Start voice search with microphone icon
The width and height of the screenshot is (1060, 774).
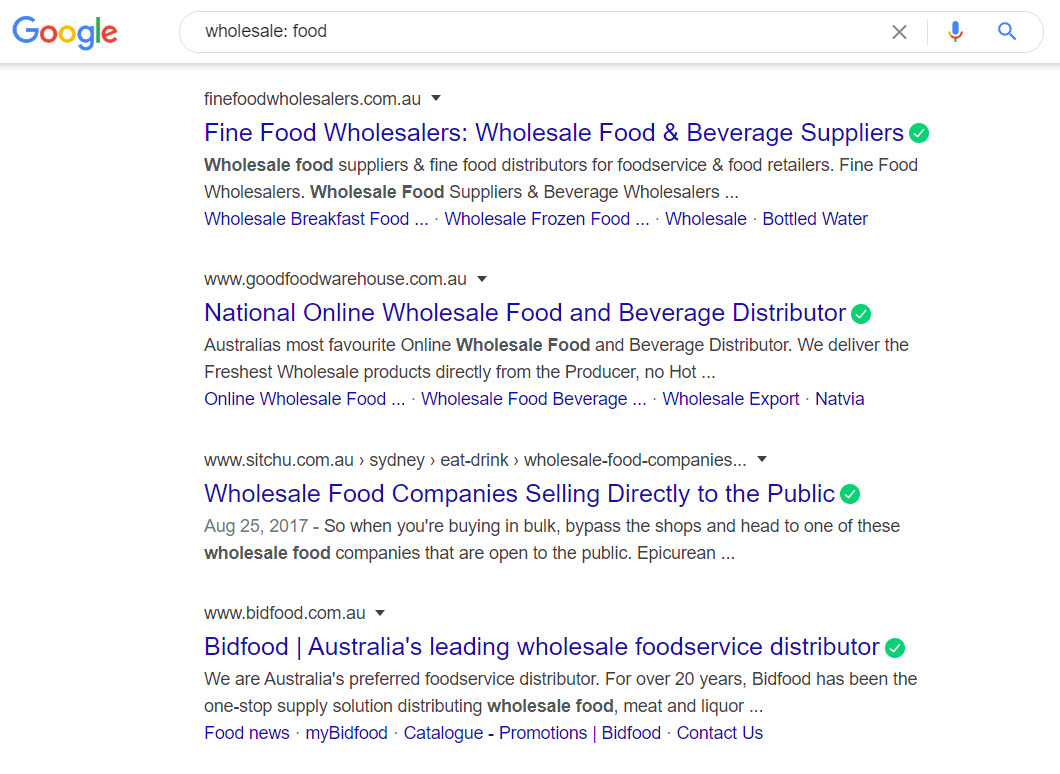pyautogui.click(x=955, y=31)
